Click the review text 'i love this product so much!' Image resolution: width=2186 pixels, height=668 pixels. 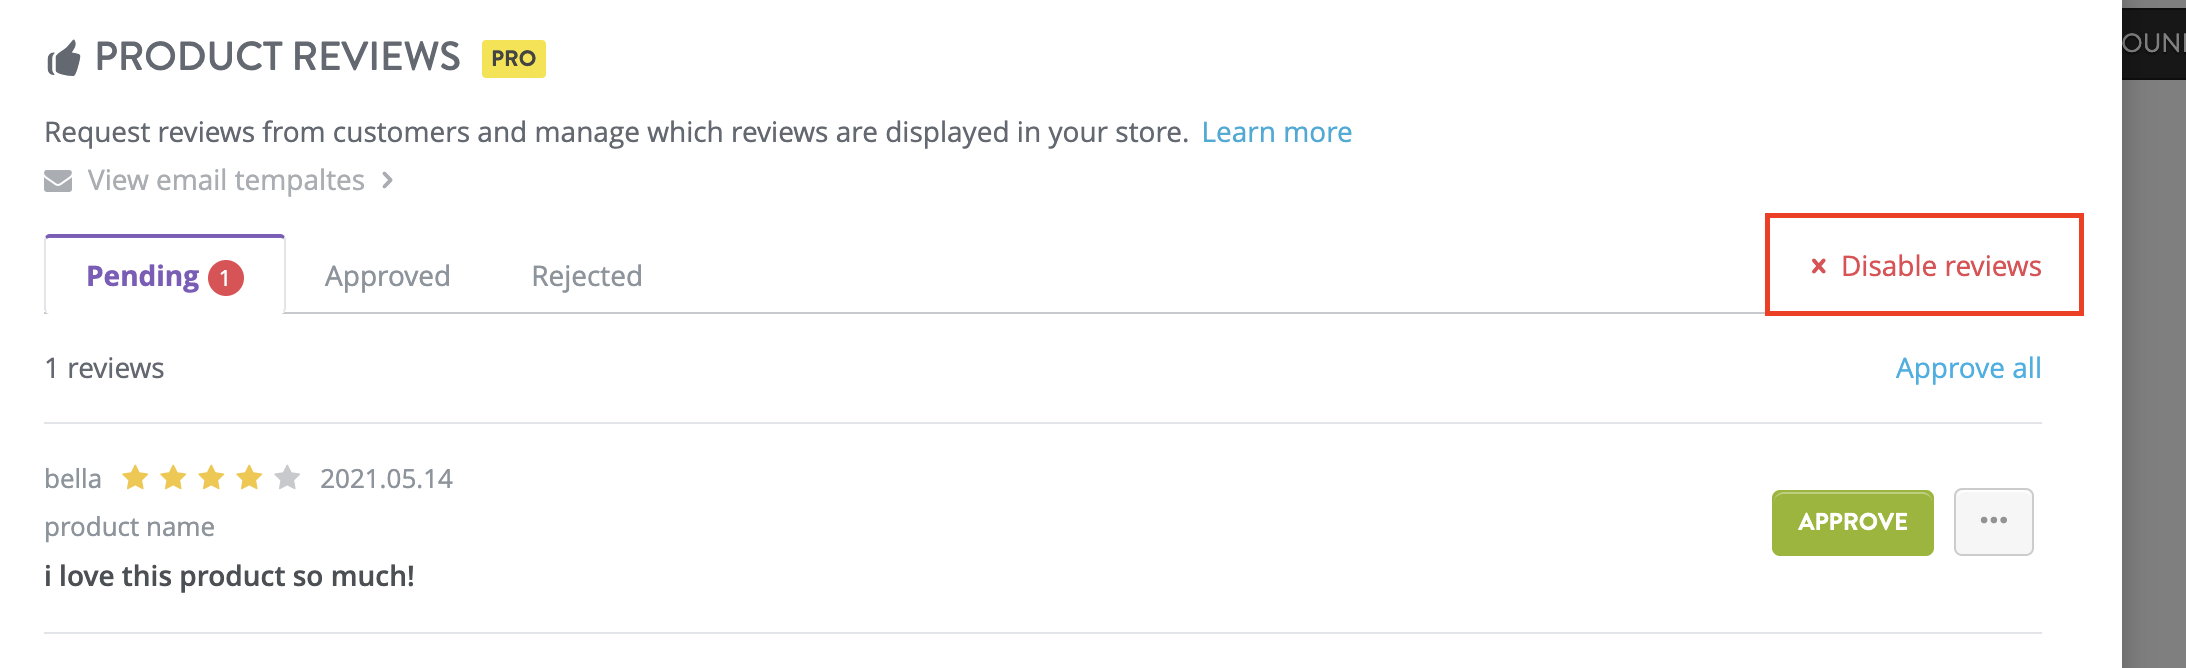[229, 576]
